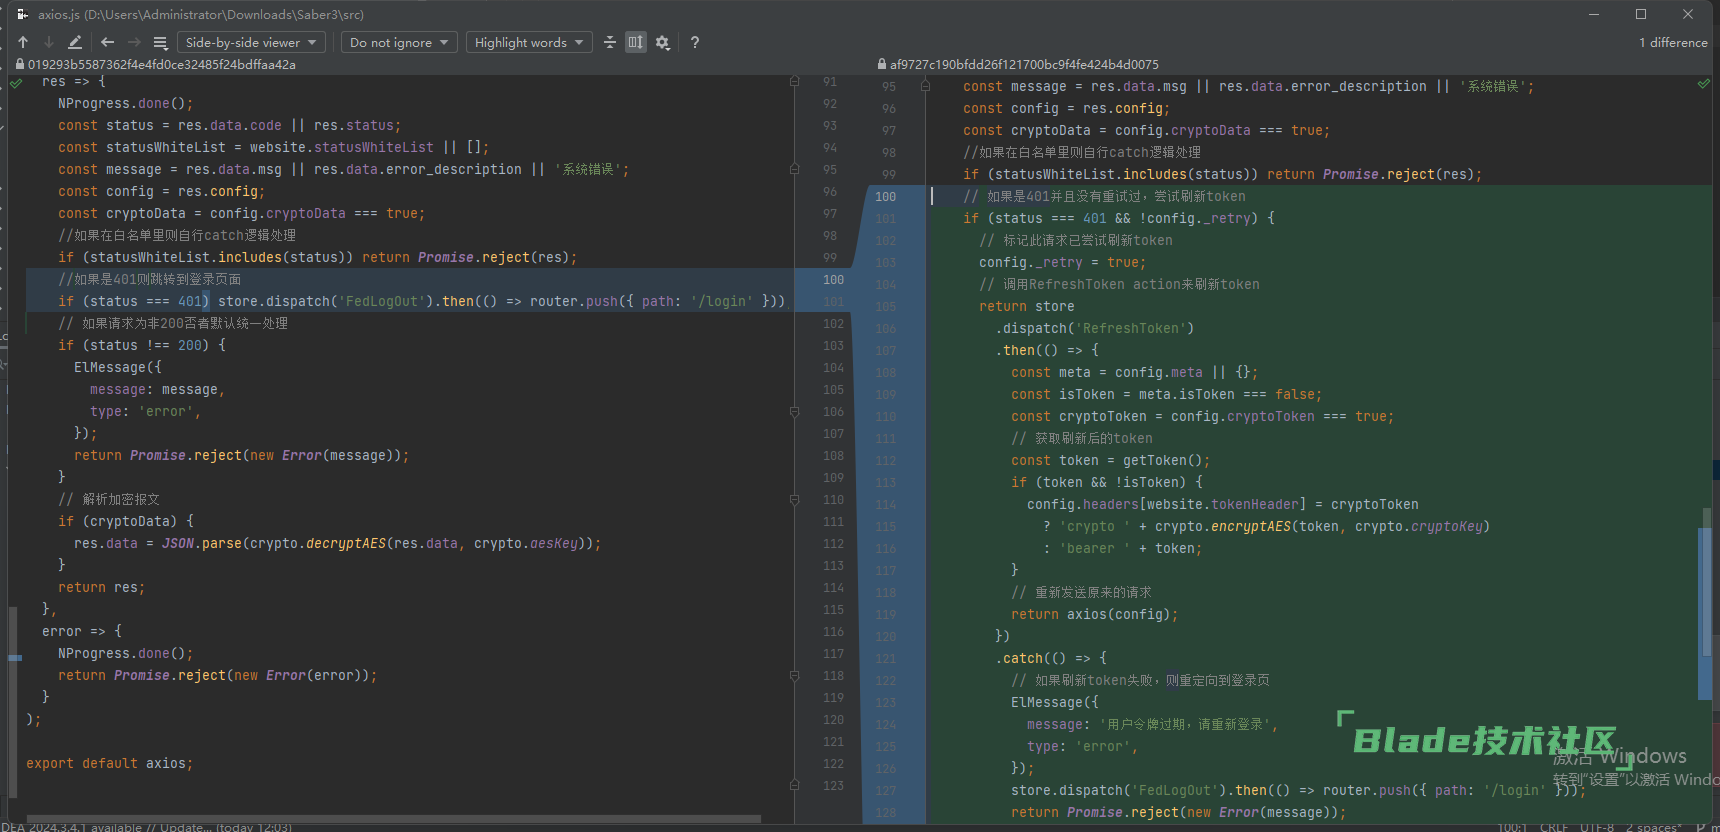Screen dimensions: 1720x832
Task: Open the Do not ignore dropdown
Action: (x=399, y=42)
